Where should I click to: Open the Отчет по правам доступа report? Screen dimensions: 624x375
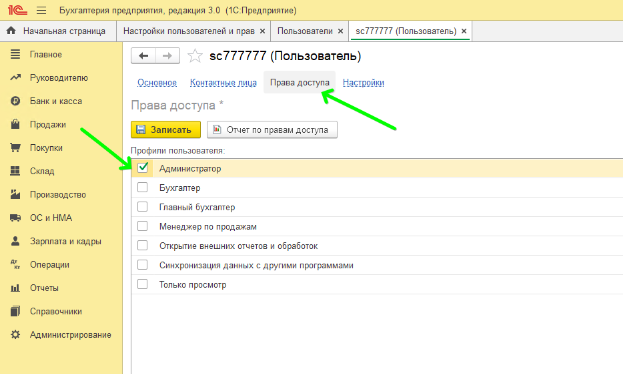tap(272, 130)
